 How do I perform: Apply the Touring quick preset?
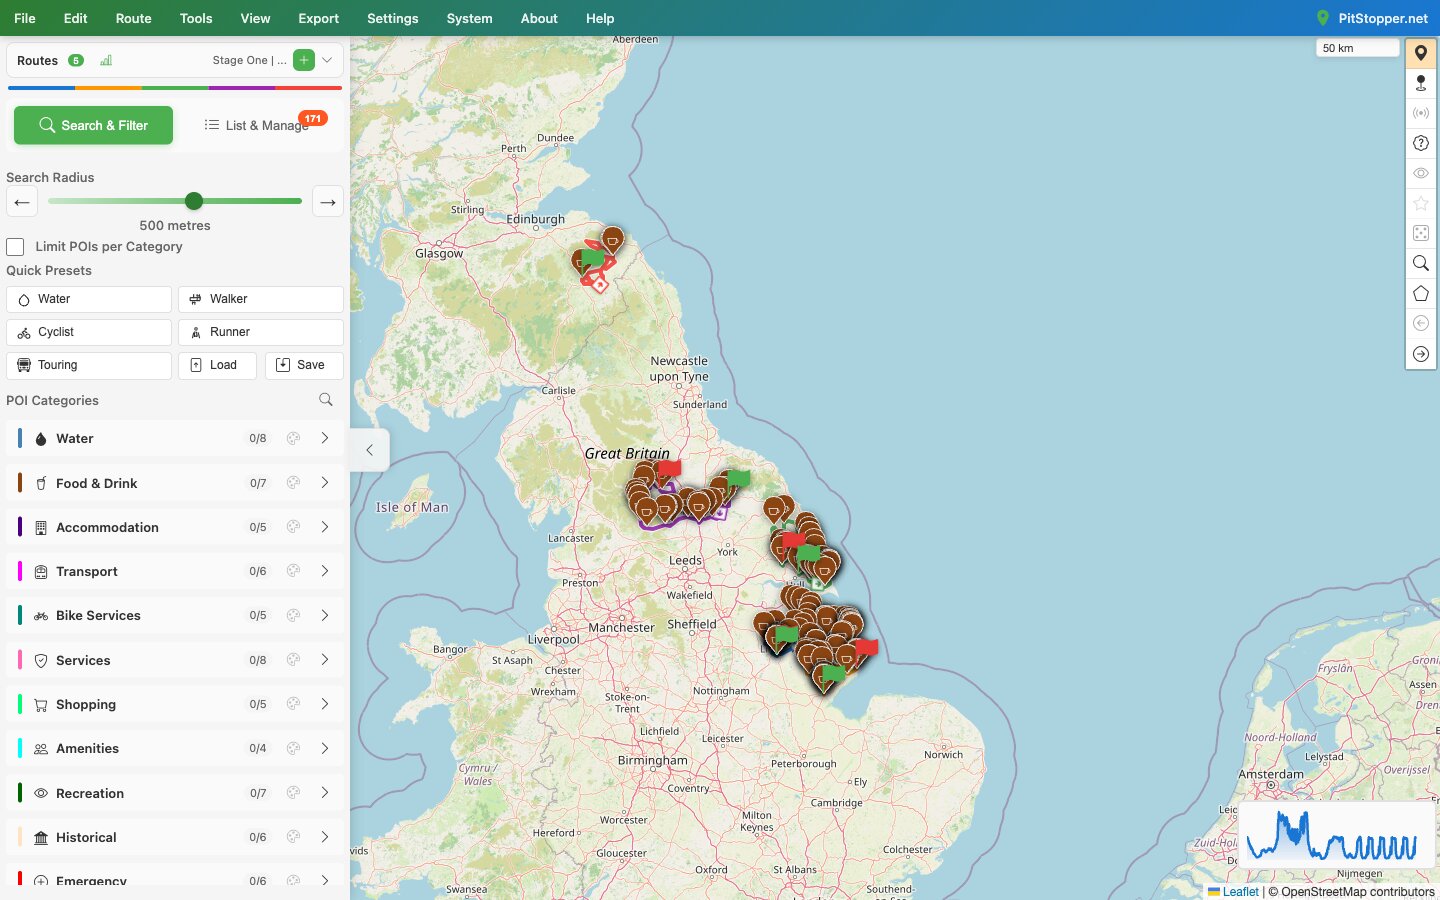point(89,365)
